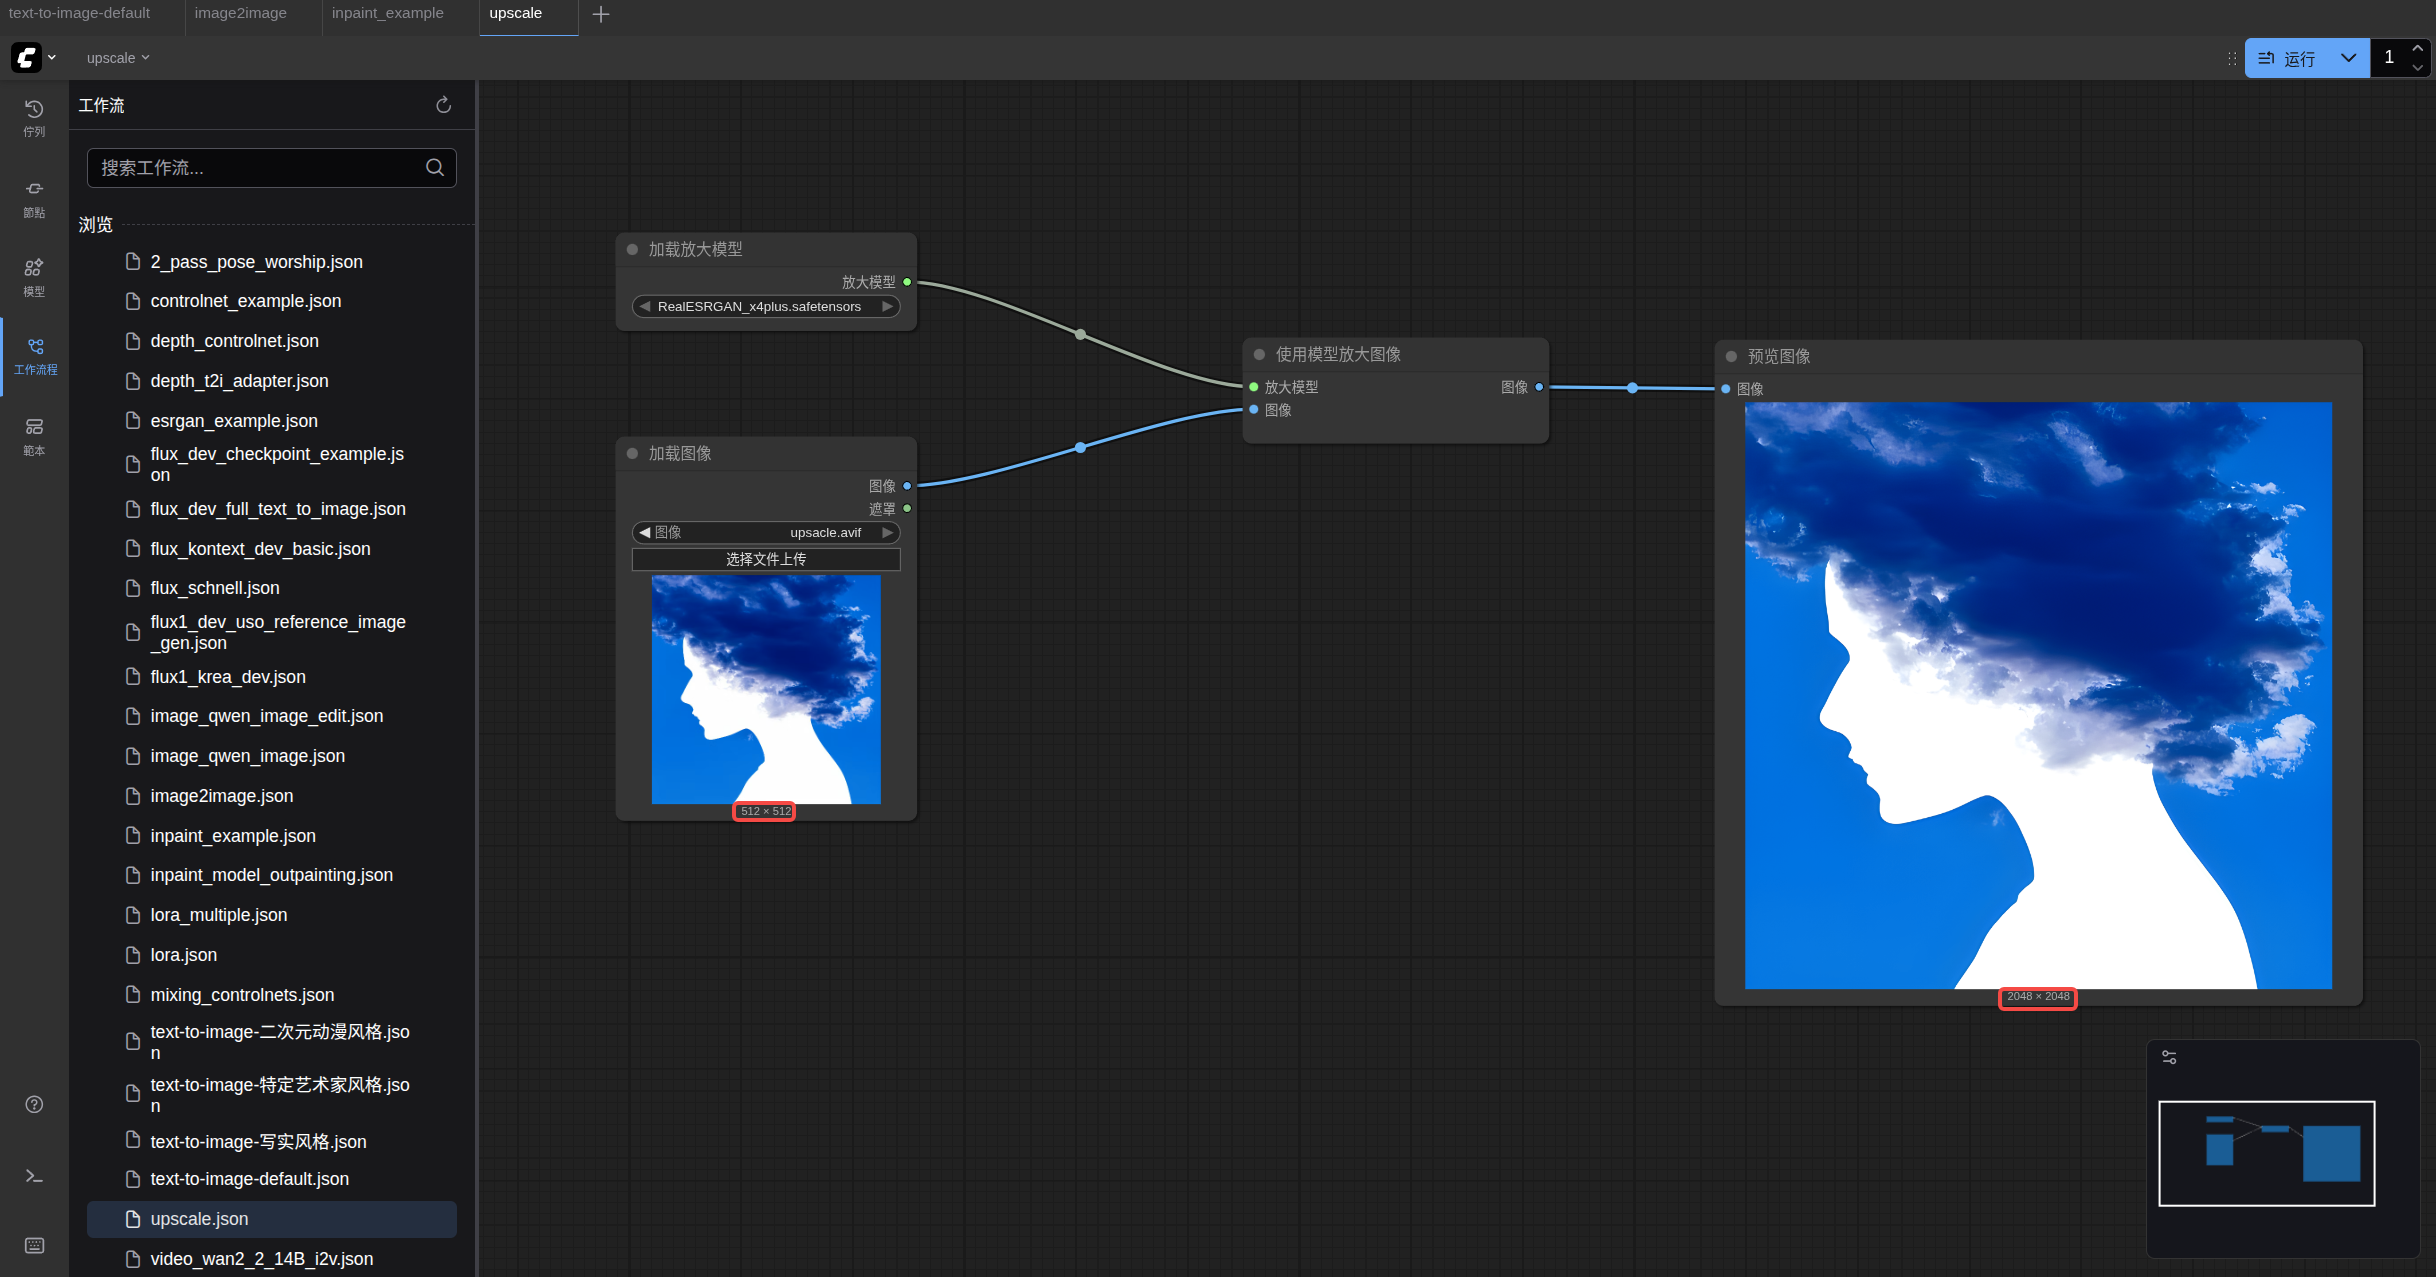Focus the 搜索工作流 search field
The height and width of the screenshot is (1277, 2436).
click(272, 167)
